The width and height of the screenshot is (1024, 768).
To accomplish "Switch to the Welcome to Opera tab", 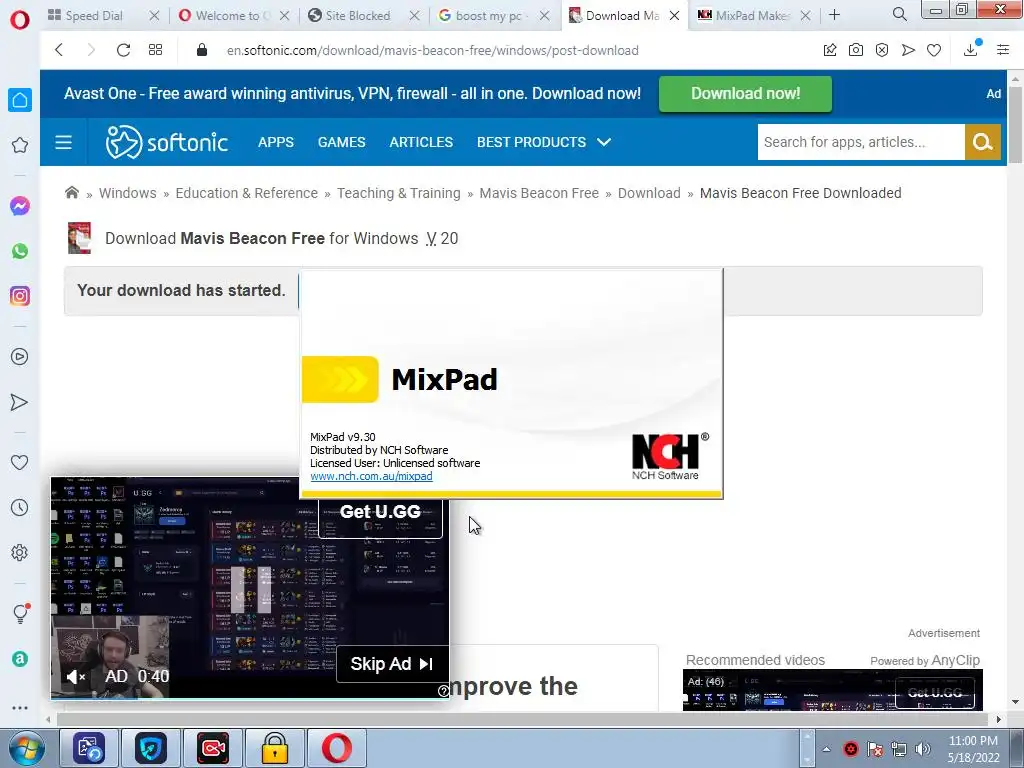I will click(x=232, y=16).
